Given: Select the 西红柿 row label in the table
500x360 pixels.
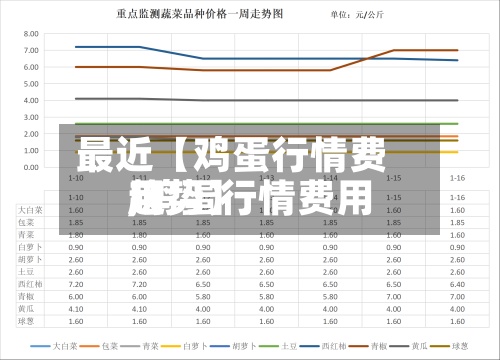Looking at the screenshot, I should click(30, 284).
